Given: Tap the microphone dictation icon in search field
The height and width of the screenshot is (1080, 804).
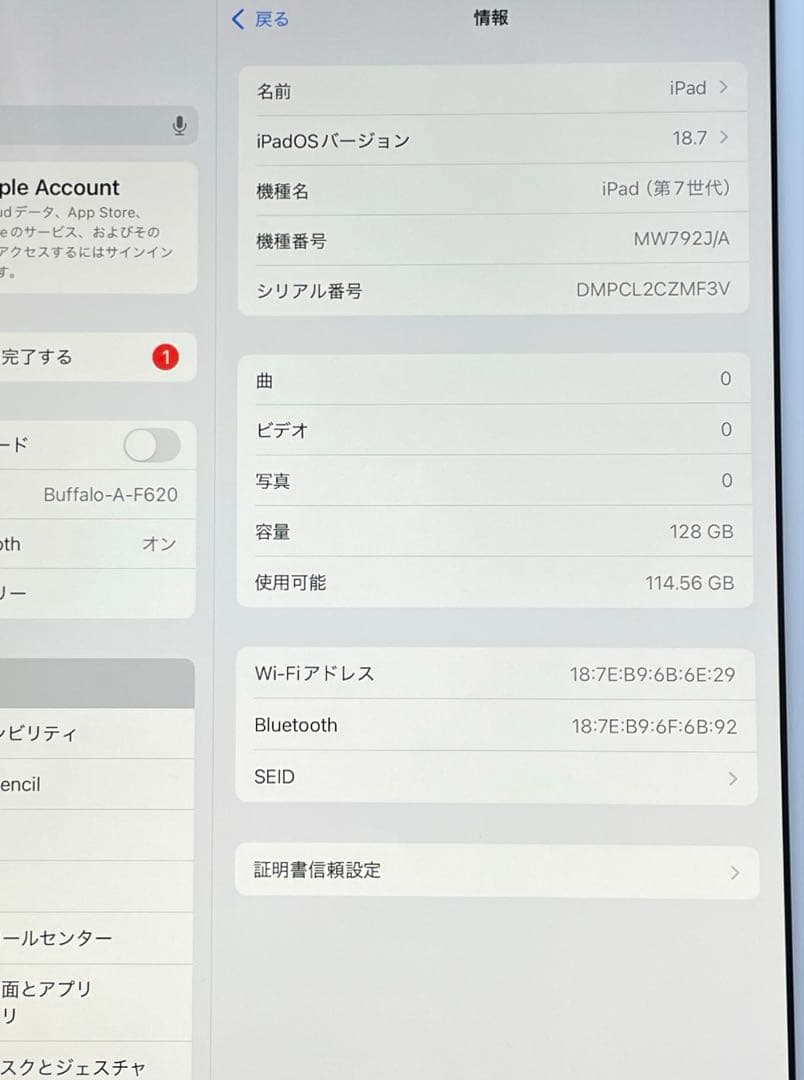Looking at the screenshot, I should 179,125.
